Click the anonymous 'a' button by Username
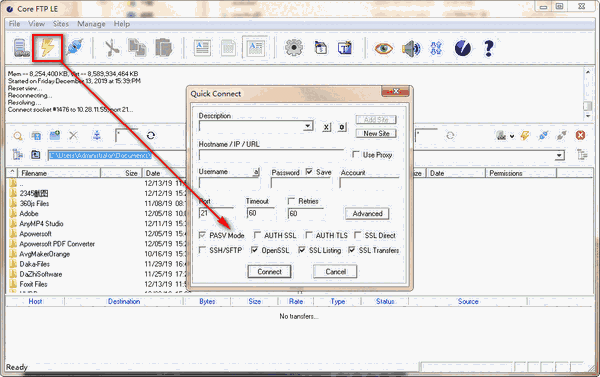 tap(256, 172)
